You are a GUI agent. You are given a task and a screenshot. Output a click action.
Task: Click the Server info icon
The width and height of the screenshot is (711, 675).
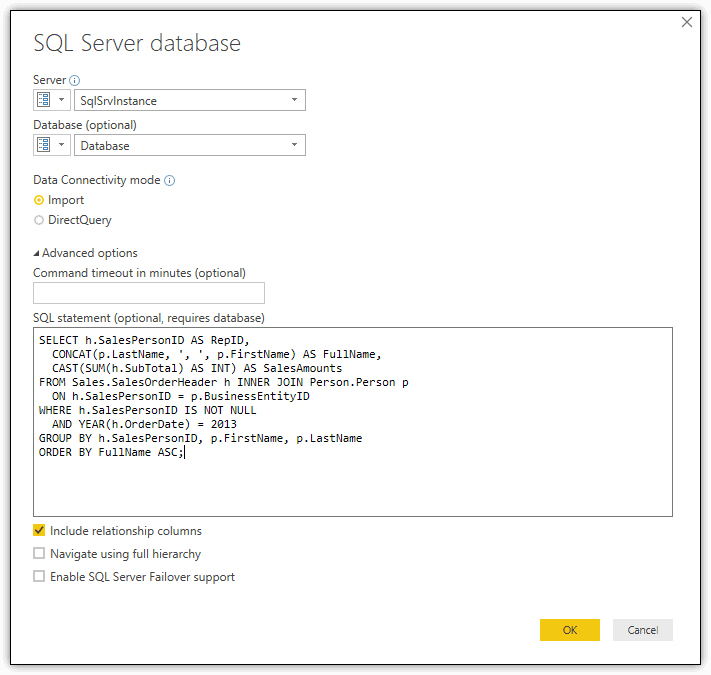[x=74, y=81]
